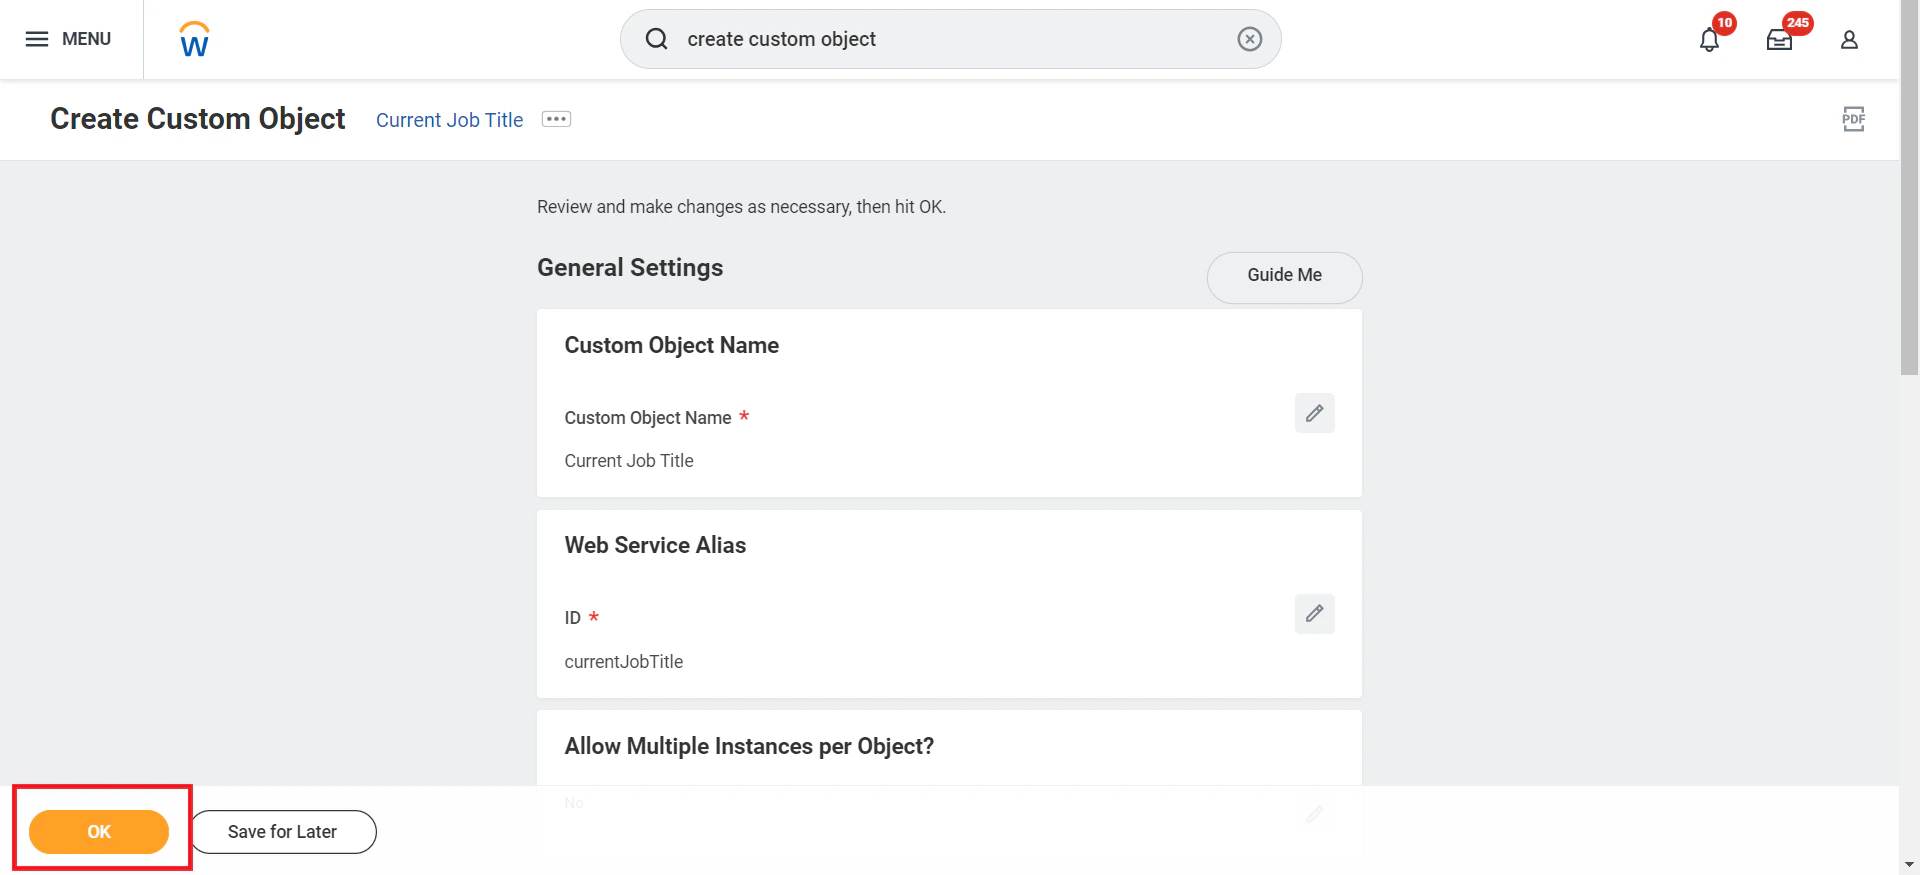Viewport: 1920px width, 875px height.
Task: Open related actions ellipsis beside Current Job Title
Action: [x=556, y=119]
